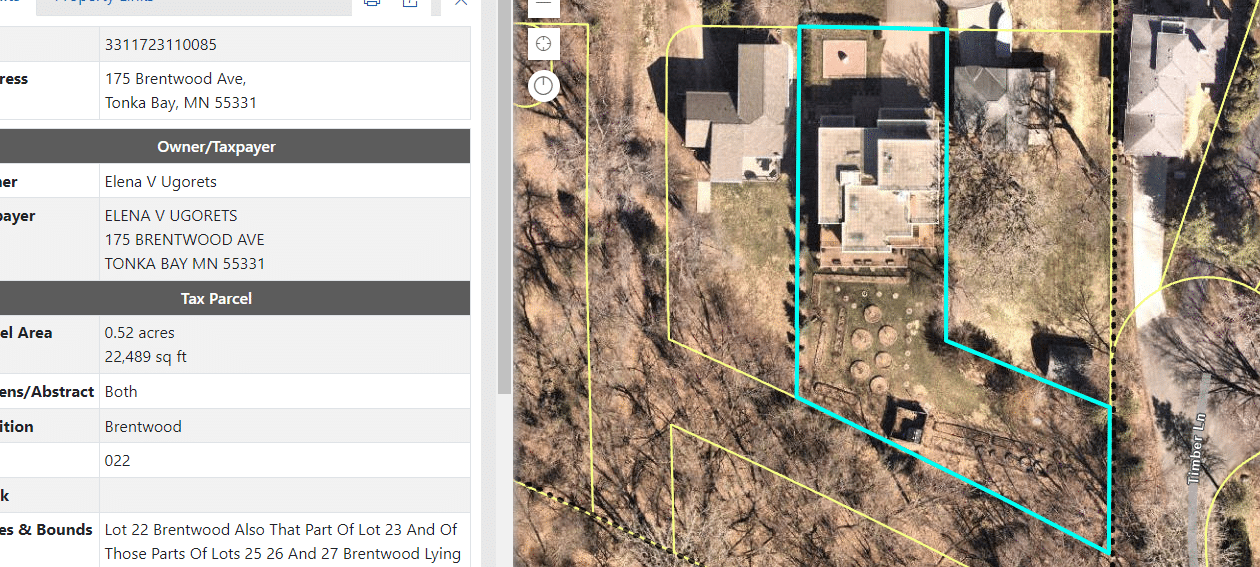This screenshot has width=1260, height=567.
Task: Click the 22,489 sq ft parcel area value
Action: [146, 357]
